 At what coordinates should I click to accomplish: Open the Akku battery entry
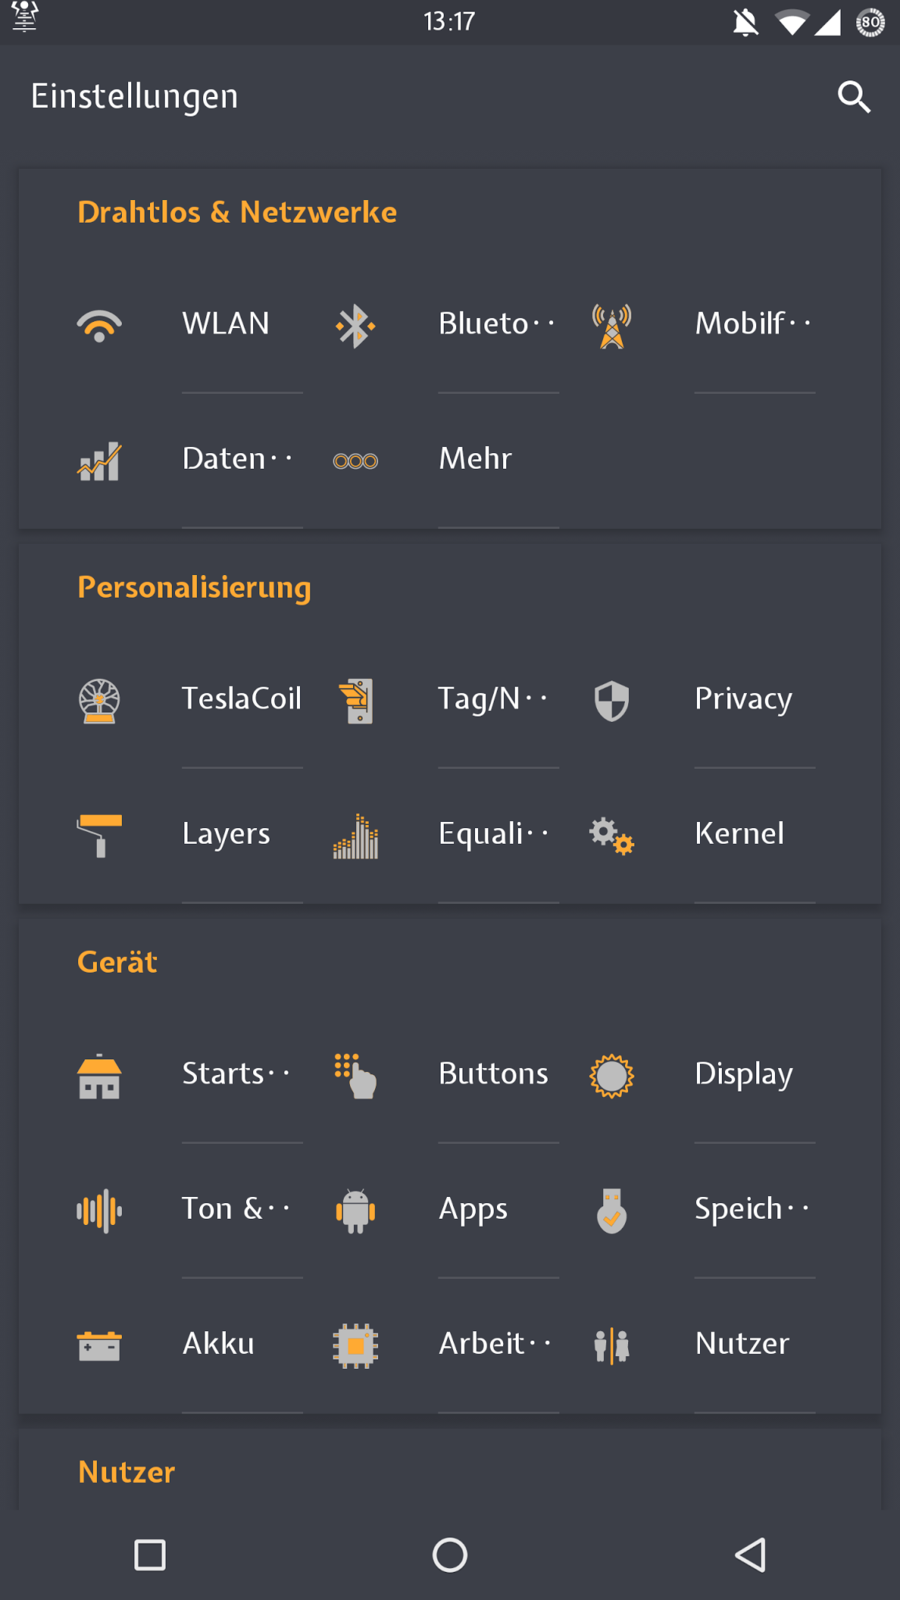(x=218, y=1344)
